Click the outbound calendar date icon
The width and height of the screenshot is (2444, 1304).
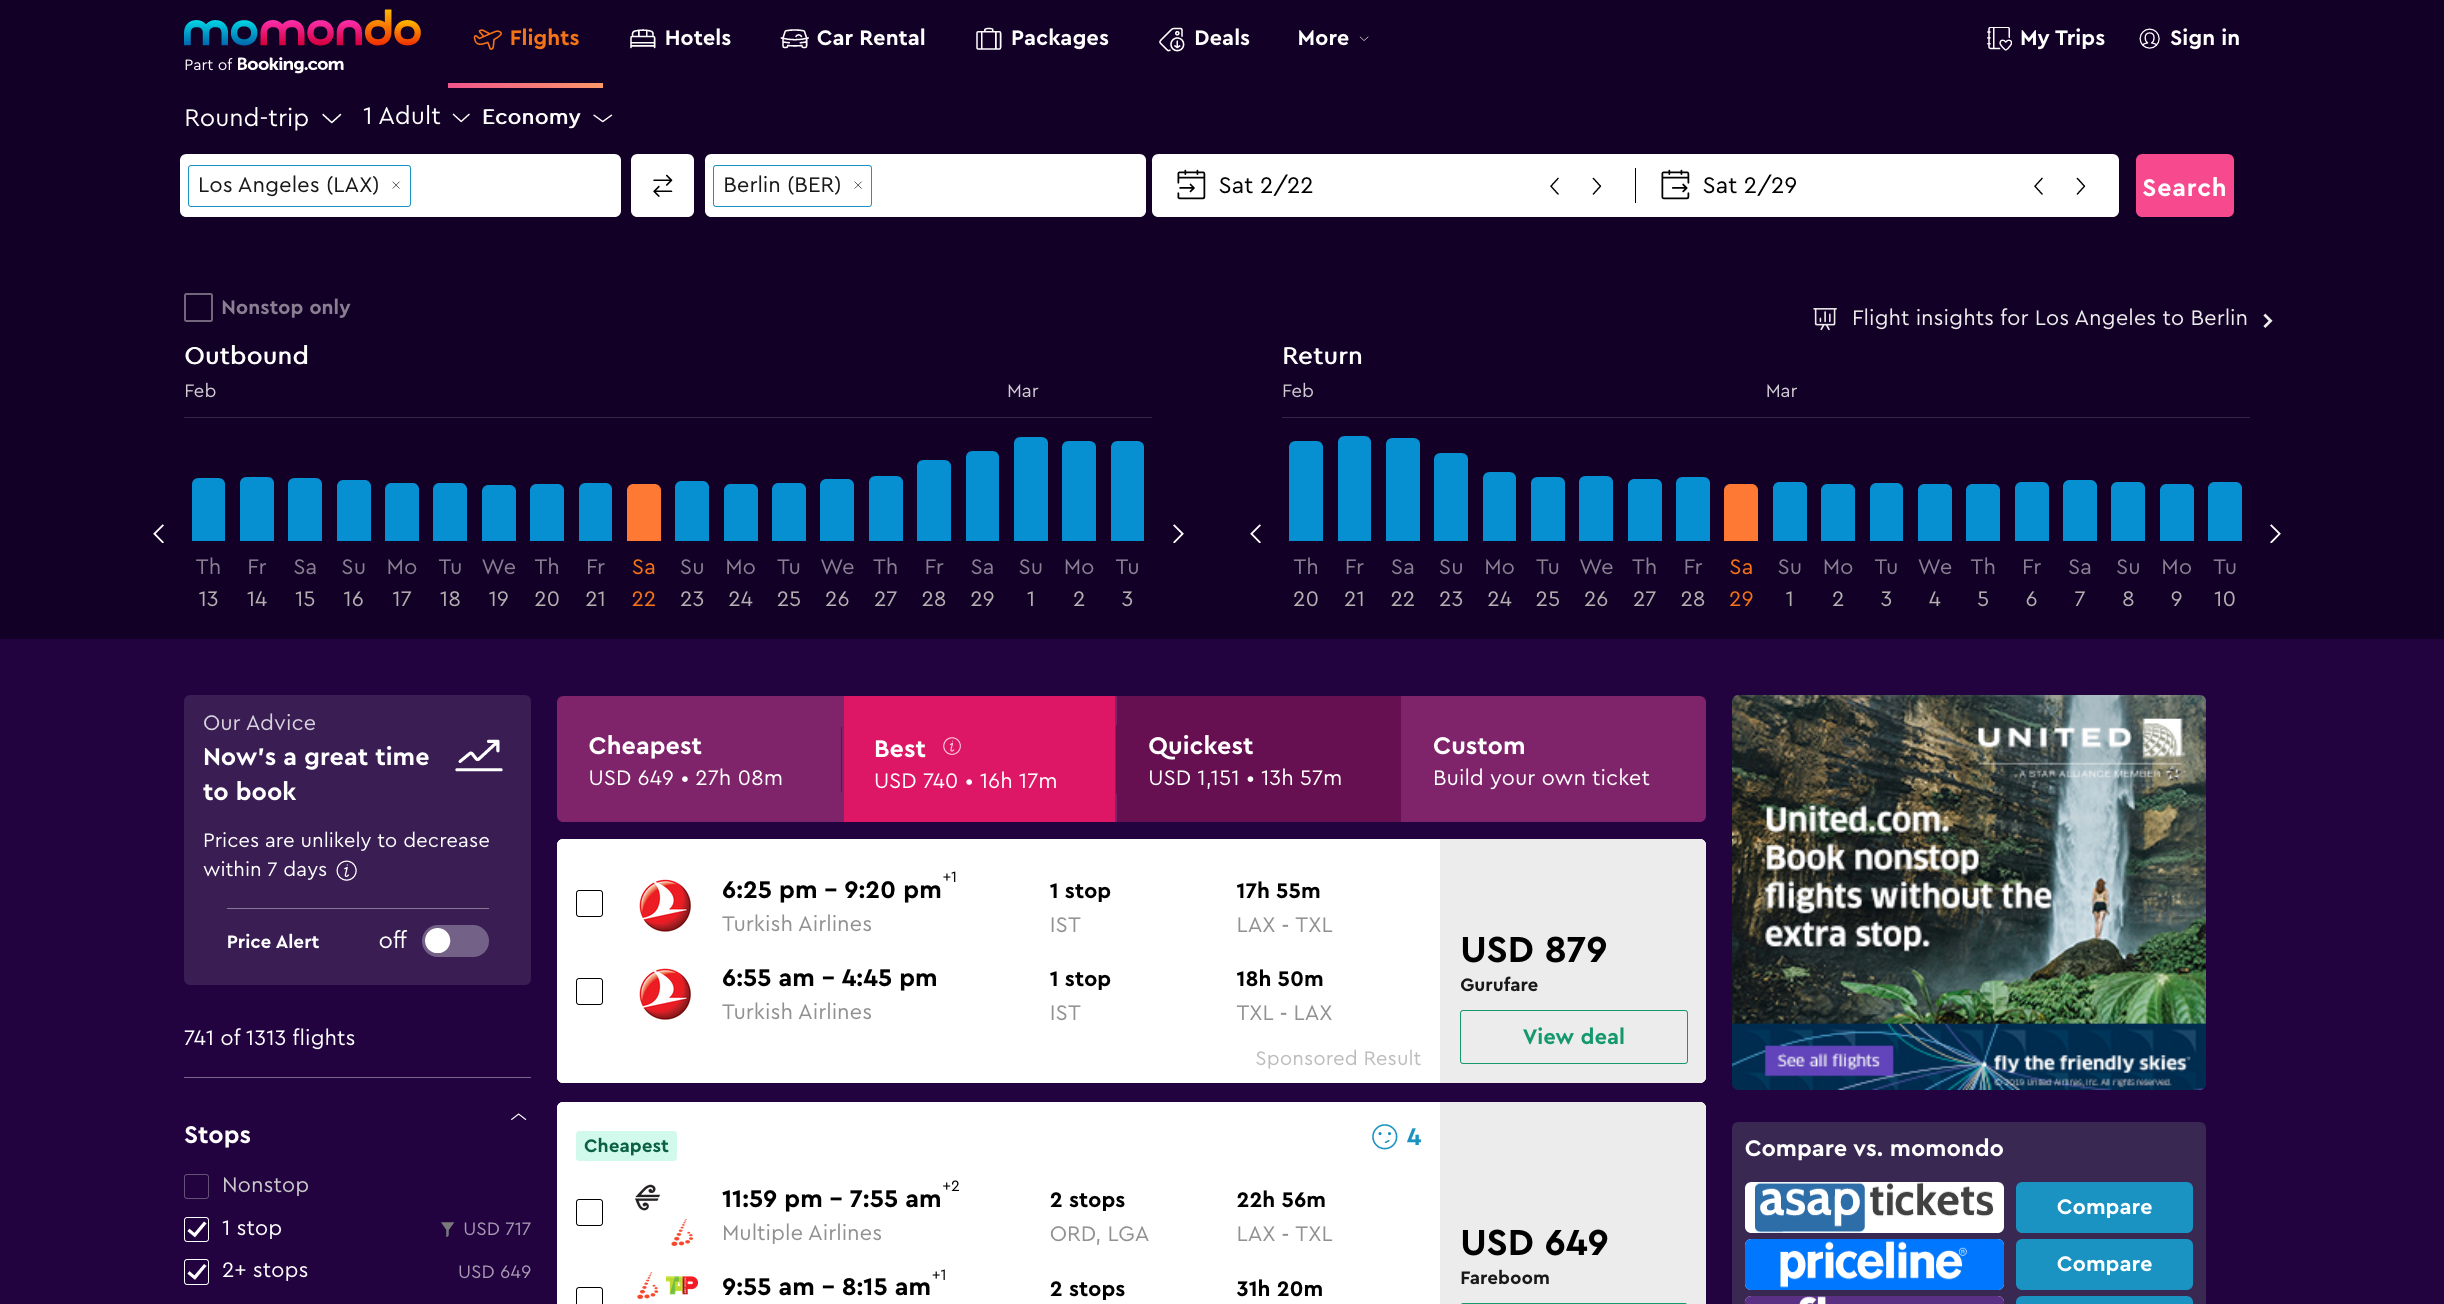(x=1190, y=184)
